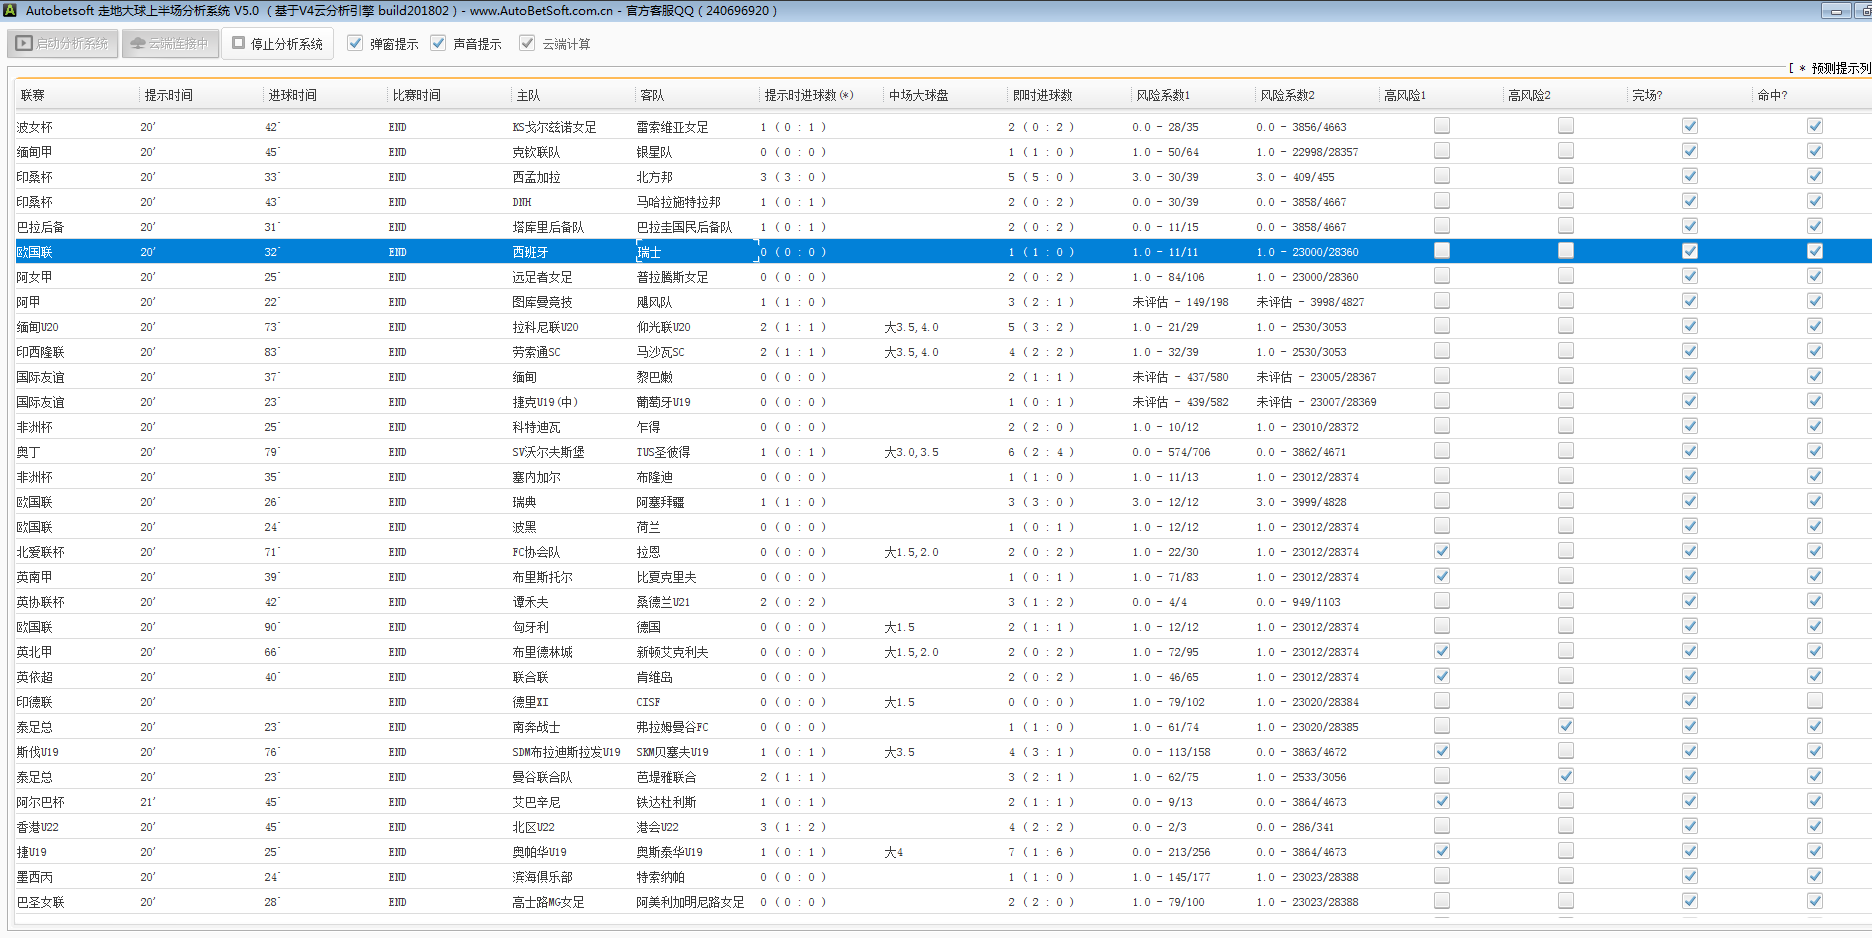Check 命中? box in the 印德联 row
Screen dimensions: 1872x938
(1814, 701)
